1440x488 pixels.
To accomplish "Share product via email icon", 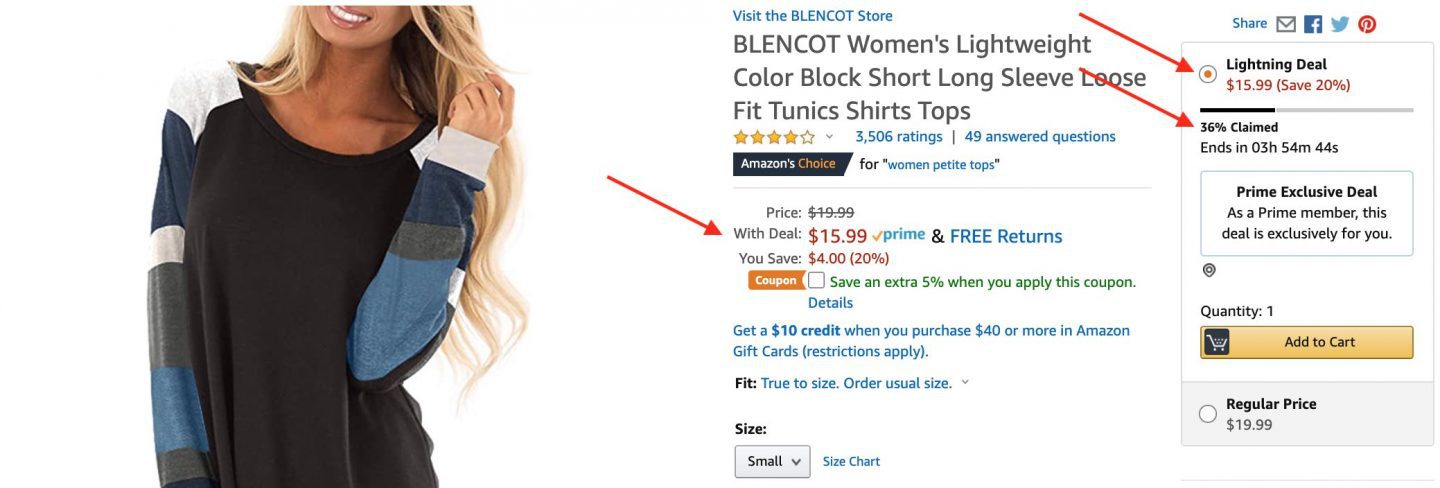I will click(1286, 24).
